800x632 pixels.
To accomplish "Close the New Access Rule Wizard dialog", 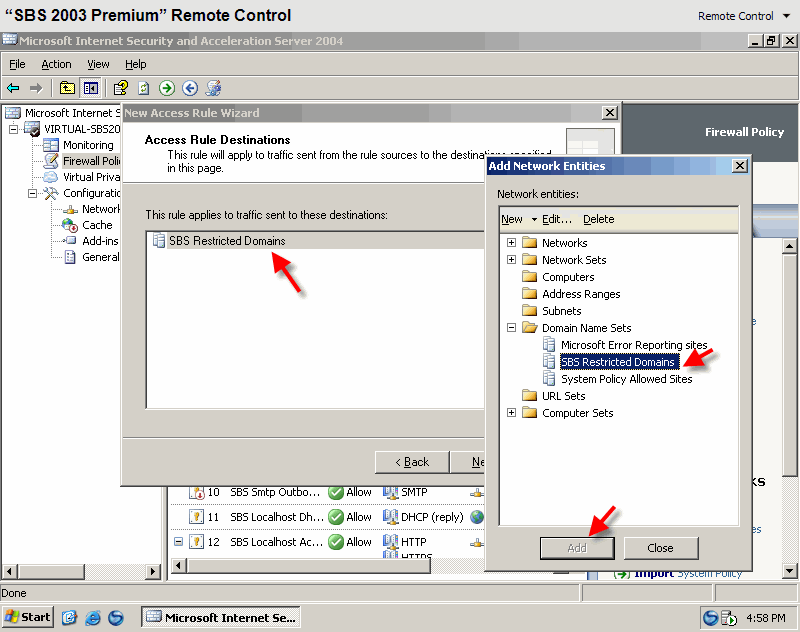I will point(610,113).
